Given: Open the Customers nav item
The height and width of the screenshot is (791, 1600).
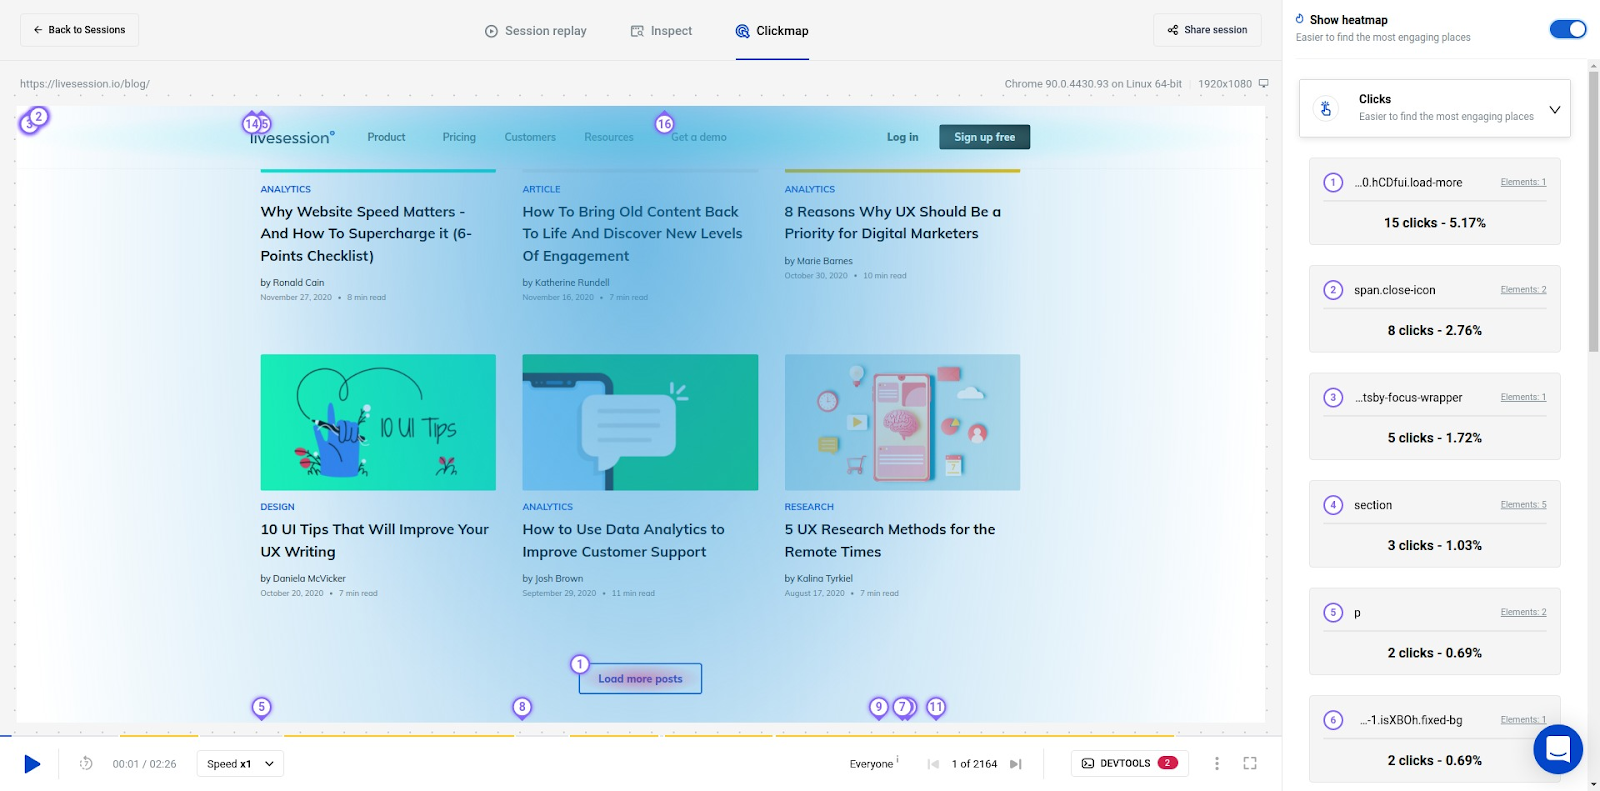Looking at the screenshot, I should click(530, 137).
